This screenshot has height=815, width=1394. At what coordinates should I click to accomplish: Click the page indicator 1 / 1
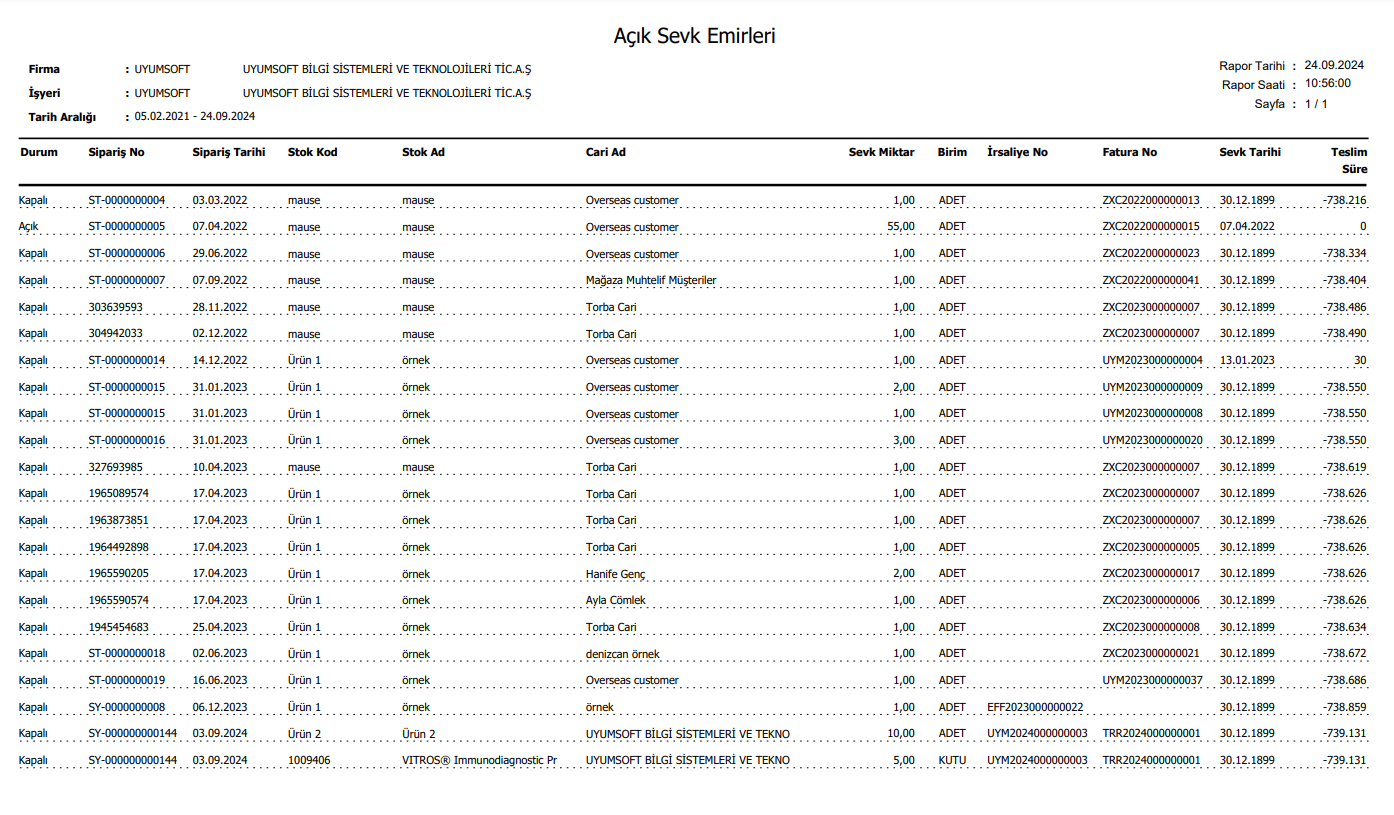point(1316,104)
